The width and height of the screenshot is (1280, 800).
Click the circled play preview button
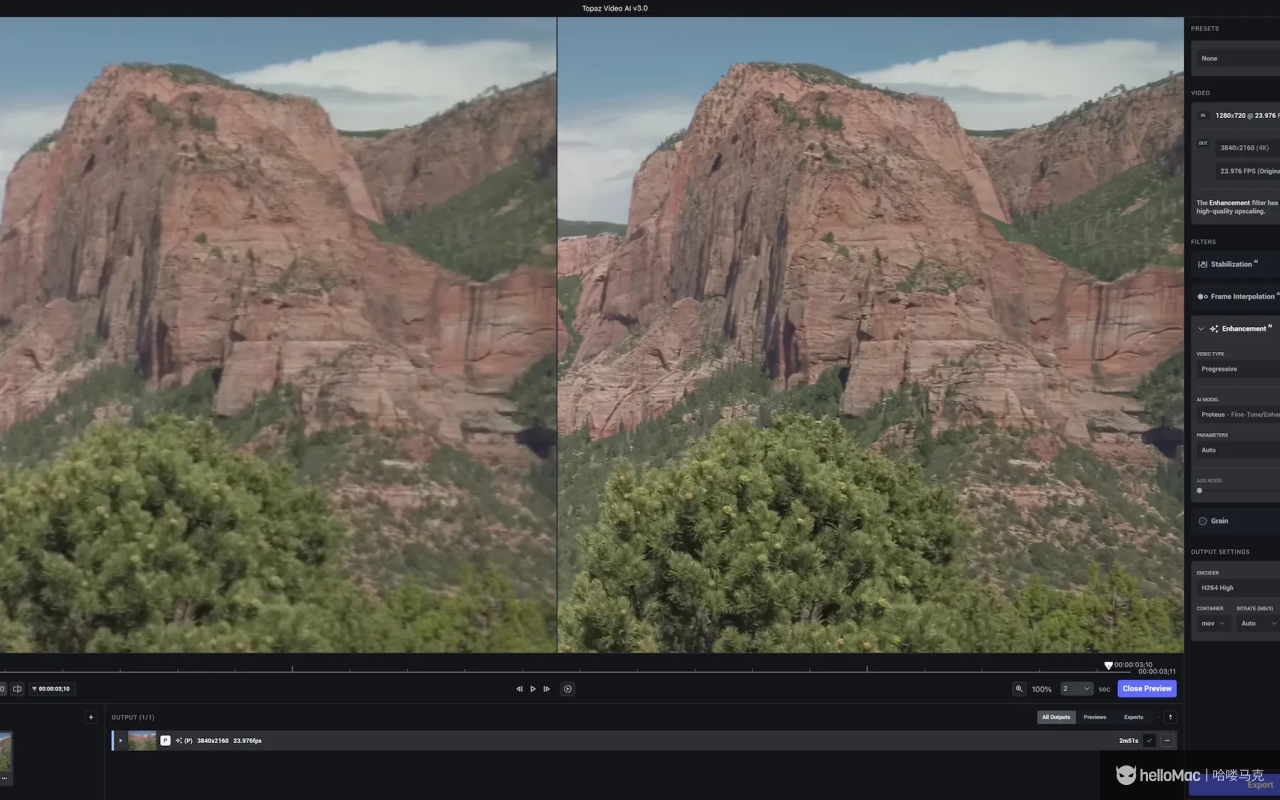(568, 689)
